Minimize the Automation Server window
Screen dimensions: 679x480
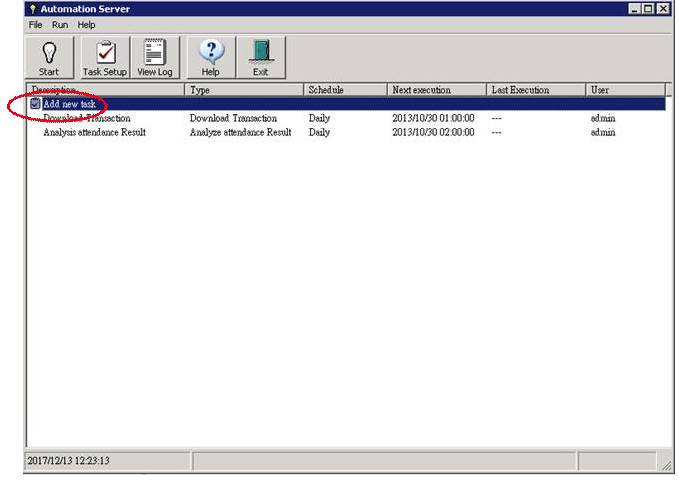pyautogui.click(x=634, y=9)
